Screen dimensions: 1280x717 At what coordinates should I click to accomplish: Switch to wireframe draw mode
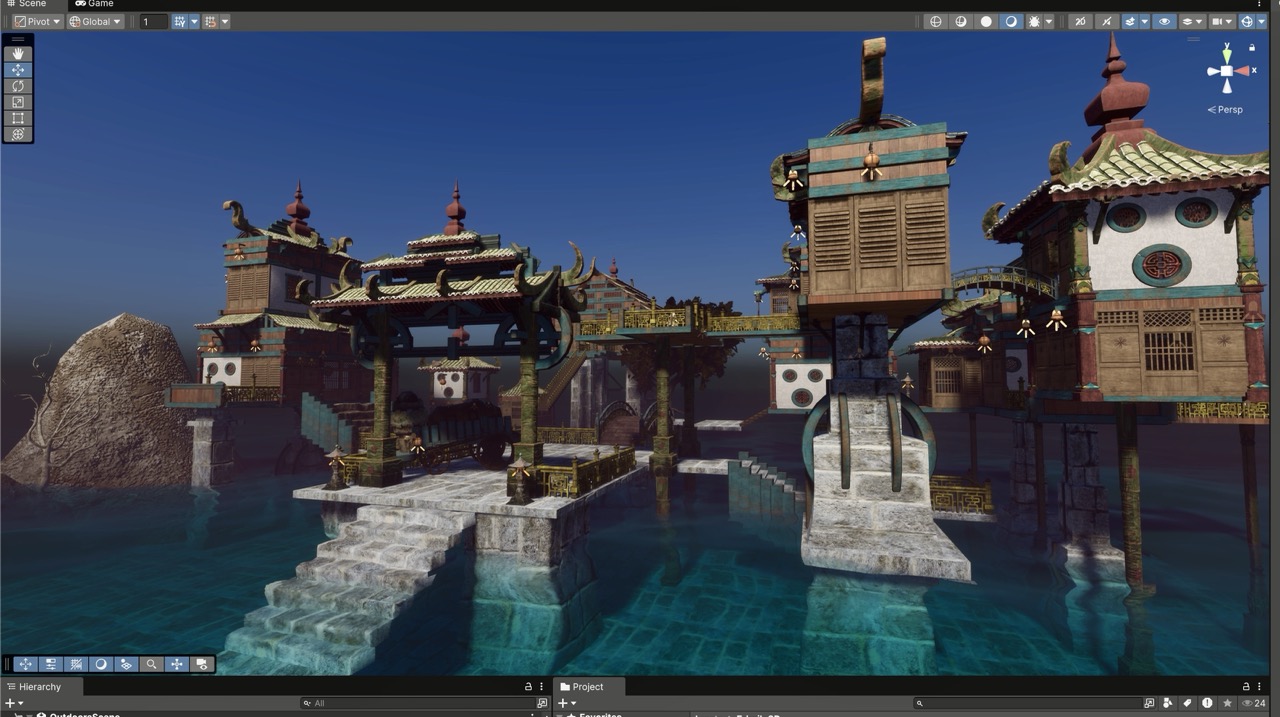point(935,21)
